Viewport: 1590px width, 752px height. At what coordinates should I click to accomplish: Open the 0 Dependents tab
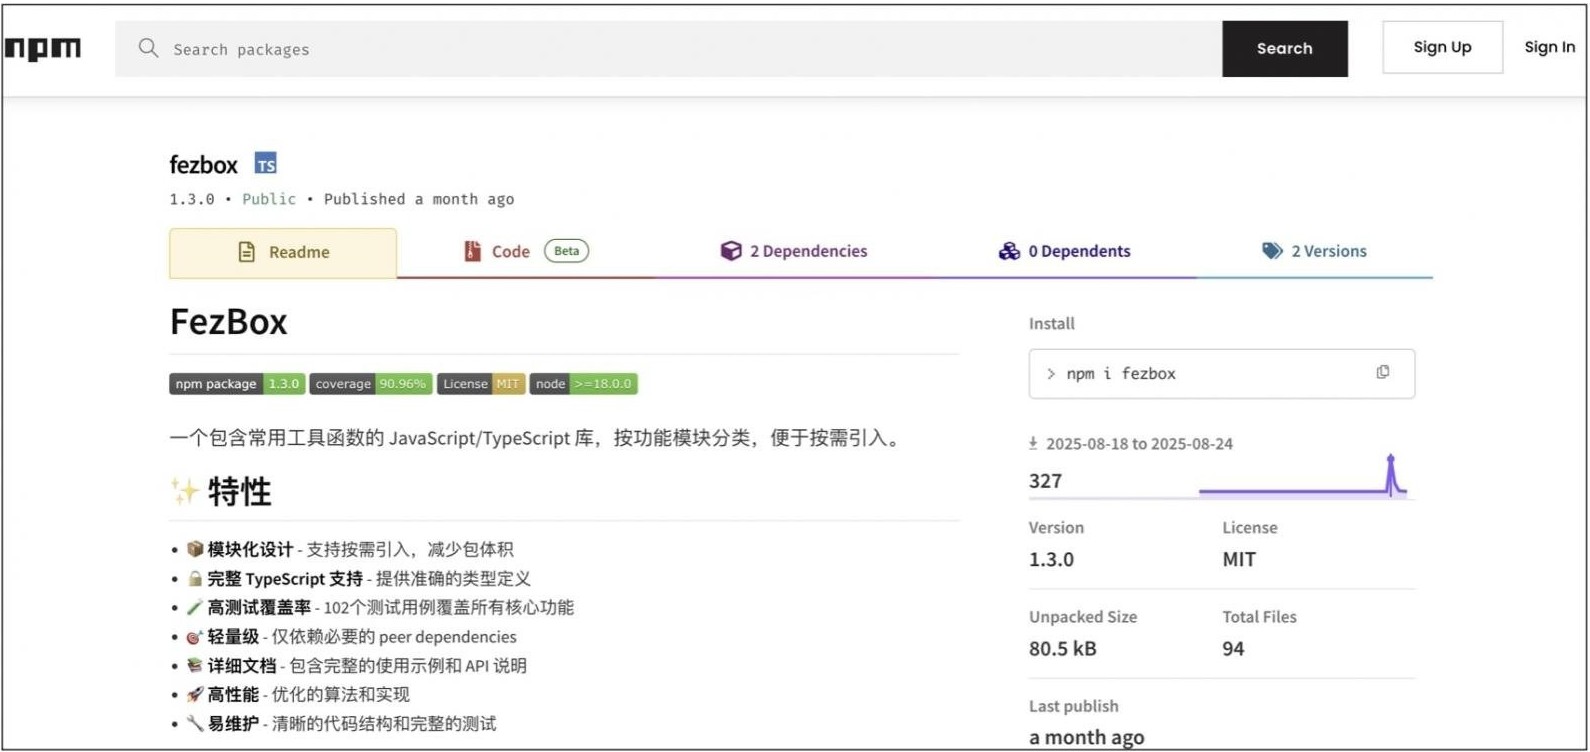click(x=1064, y=252)
